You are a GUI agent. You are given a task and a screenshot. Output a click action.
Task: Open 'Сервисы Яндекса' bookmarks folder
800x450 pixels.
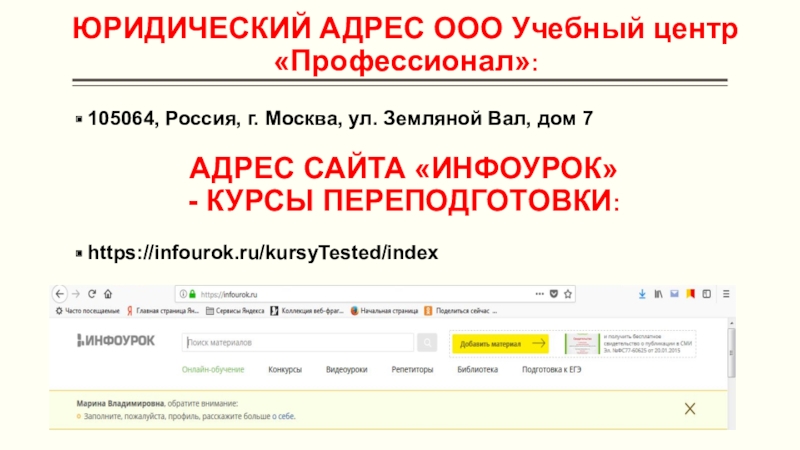tap(235, 311)
